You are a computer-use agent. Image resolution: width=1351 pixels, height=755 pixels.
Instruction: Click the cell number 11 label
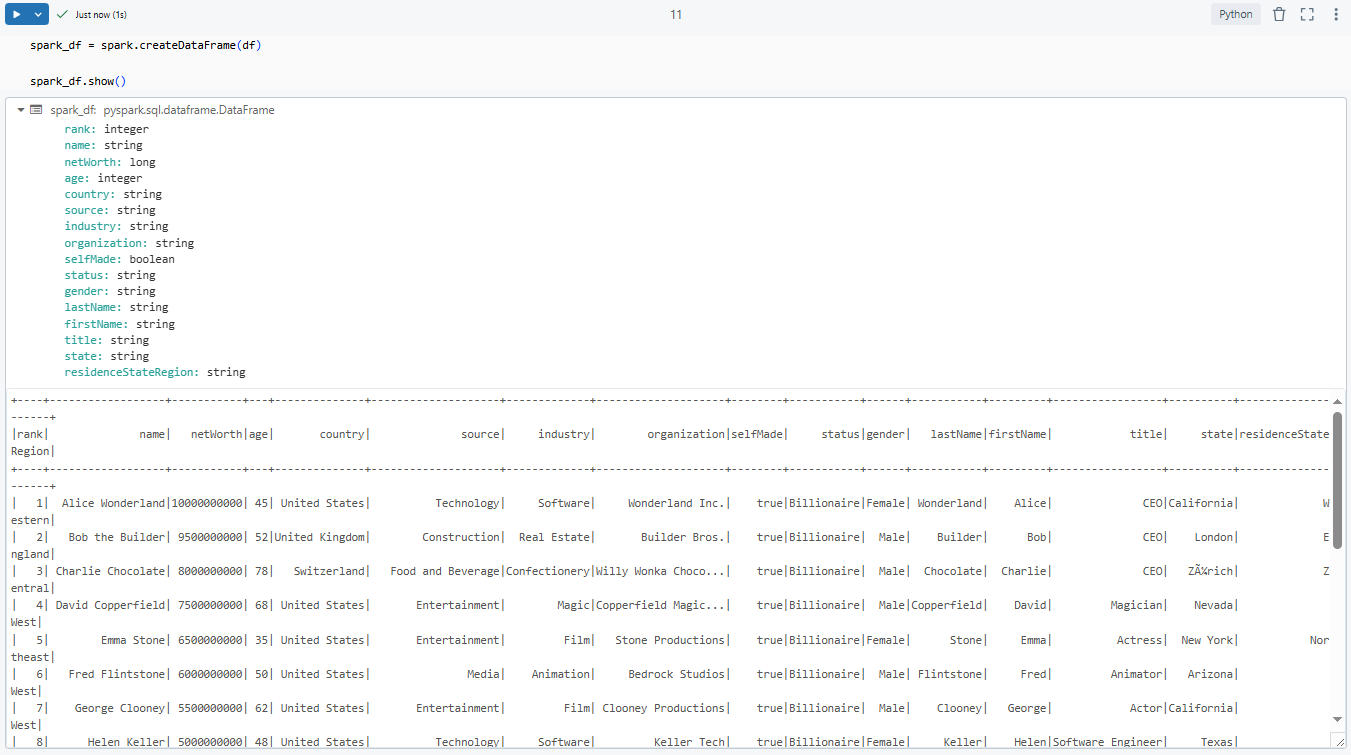(x=675, y=14)
